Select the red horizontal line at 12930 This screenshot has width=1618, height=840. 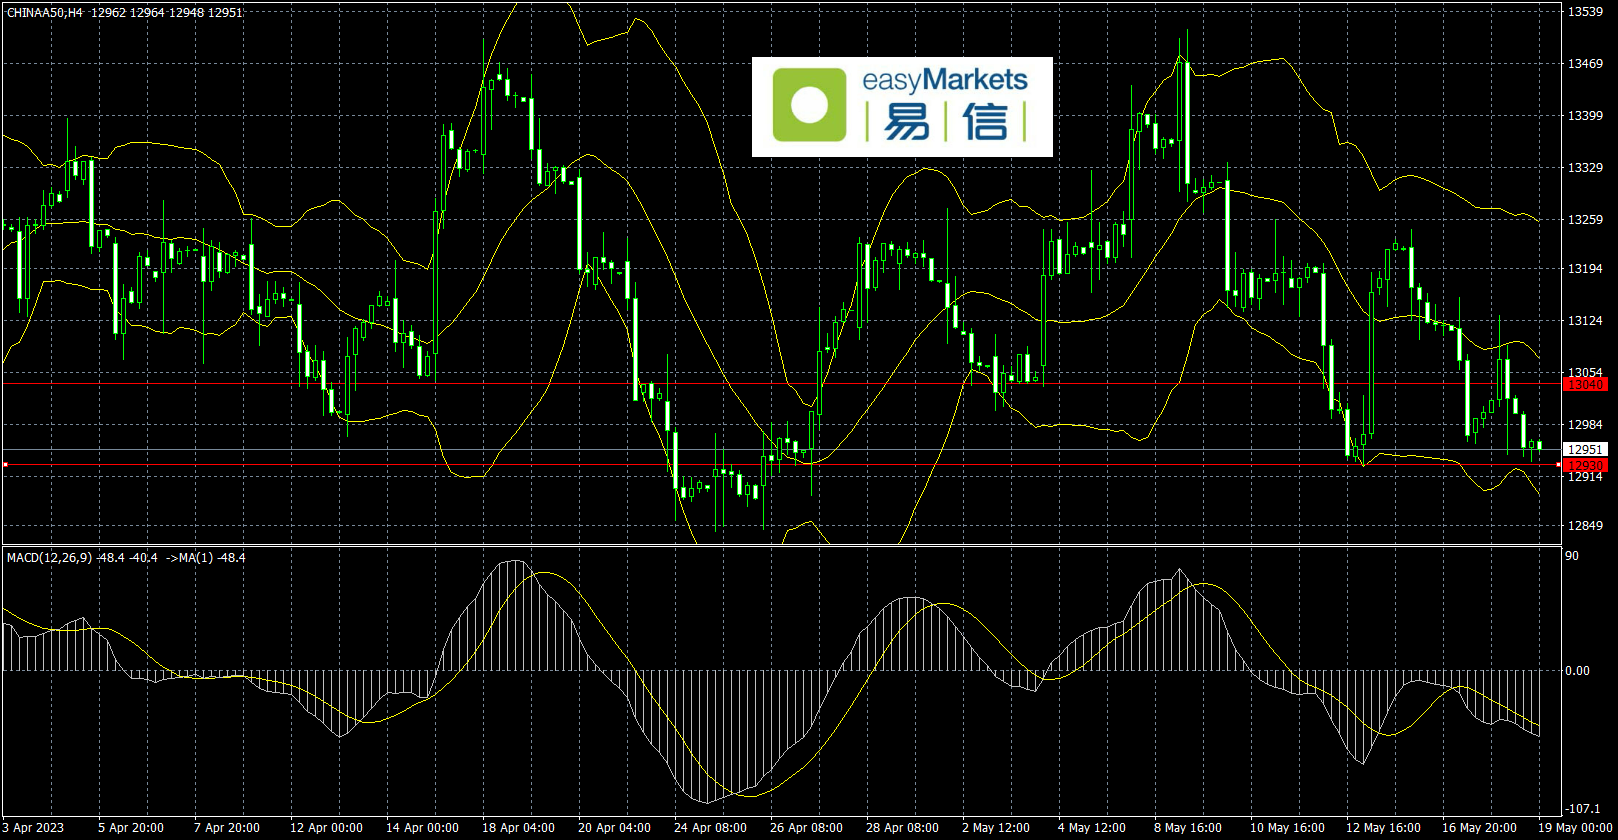(780, 466)
